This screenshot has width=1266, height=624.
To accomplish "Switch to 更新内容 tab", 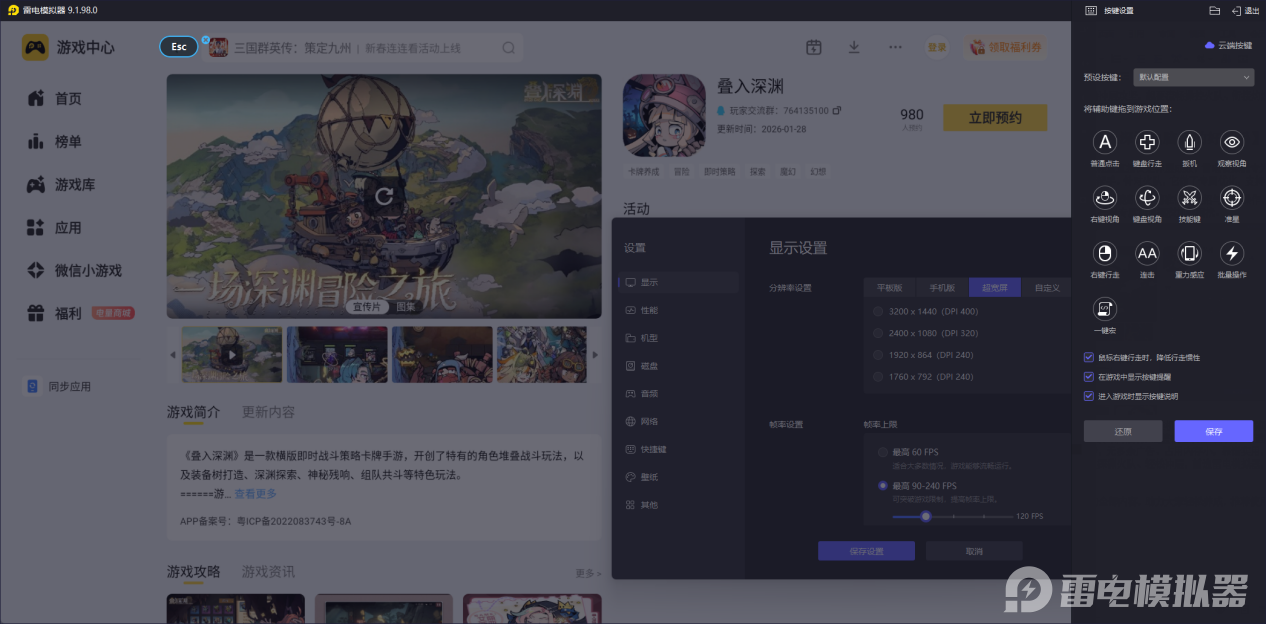I will pyautogui.click(x=268, y=412).
